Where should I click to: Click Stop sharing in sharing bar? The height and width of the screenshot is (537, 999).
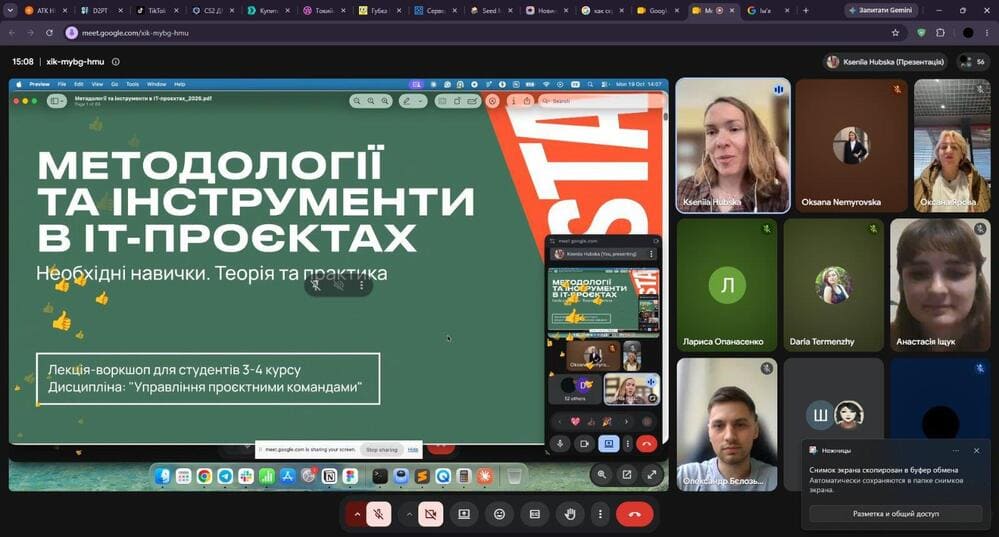click(x=382, y=450)
